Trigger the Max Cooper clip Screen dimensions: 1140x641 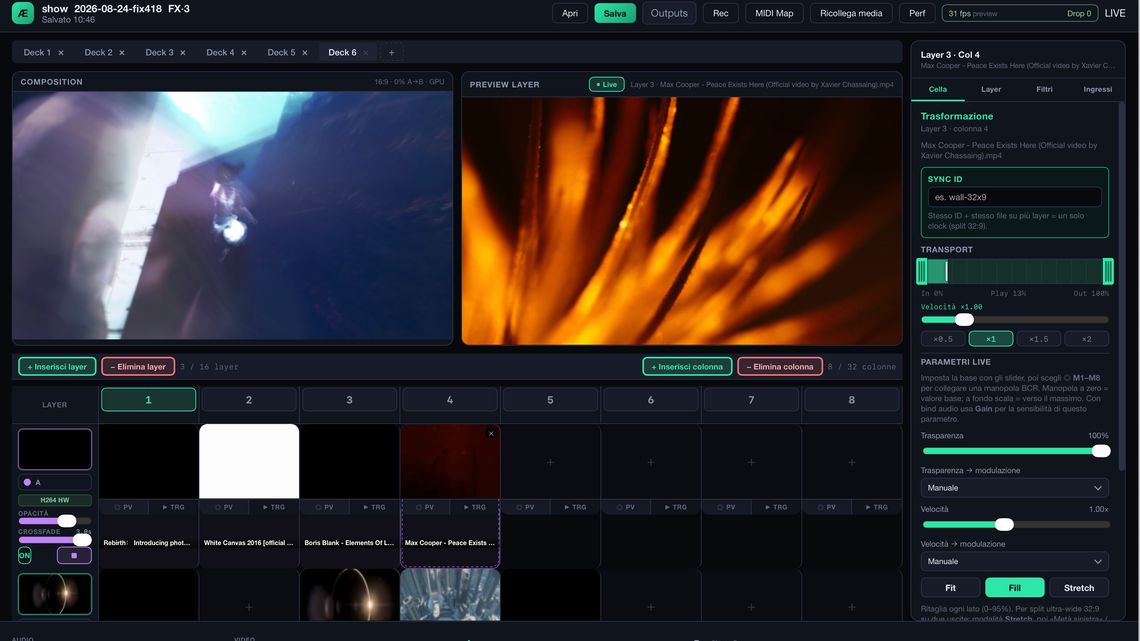click(474, 507)
